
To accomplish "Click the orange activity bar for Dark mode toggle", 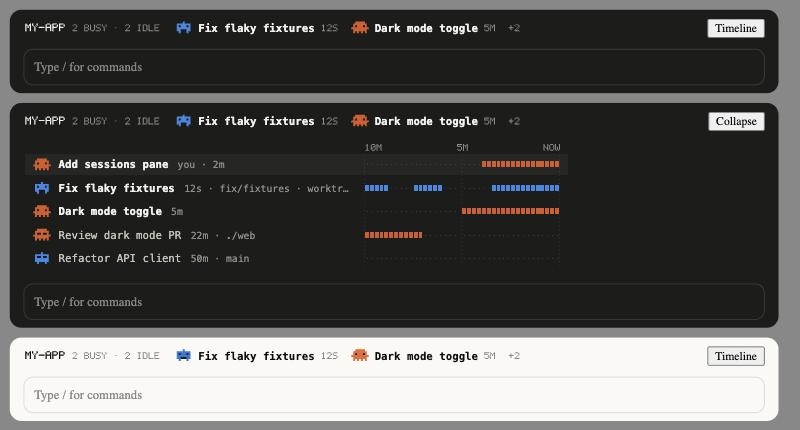I will (511, 211).
